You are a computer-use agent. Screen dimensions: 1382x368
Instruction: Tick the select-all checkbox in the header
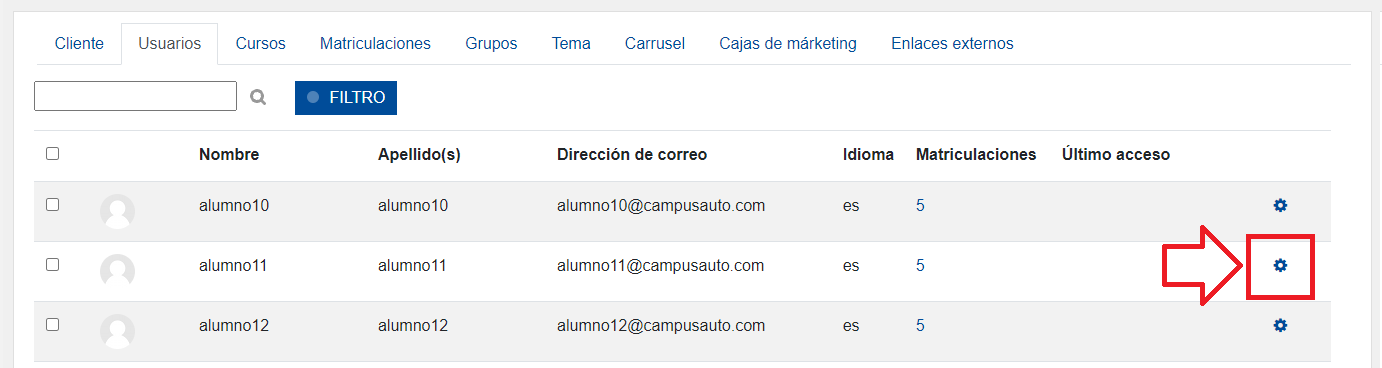click(x=52, y=154)
